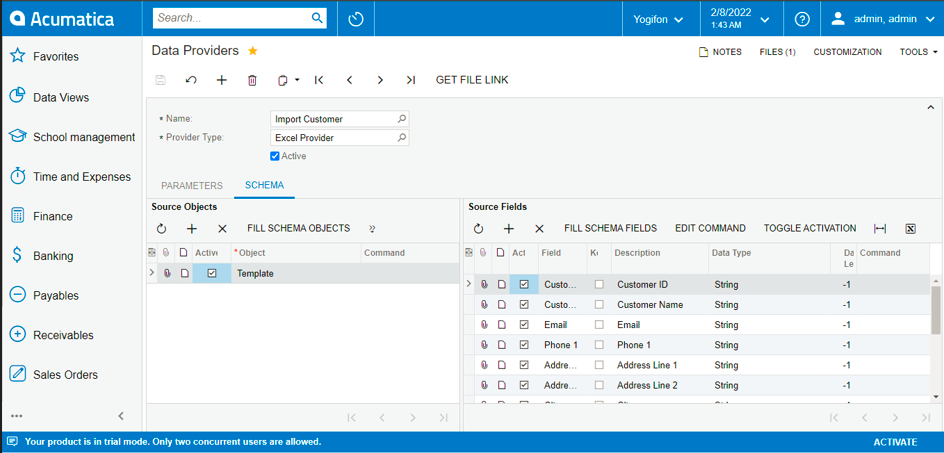Open the Banking workspace
This screenshot has width=944, height=453.
(x=53, y=256)
